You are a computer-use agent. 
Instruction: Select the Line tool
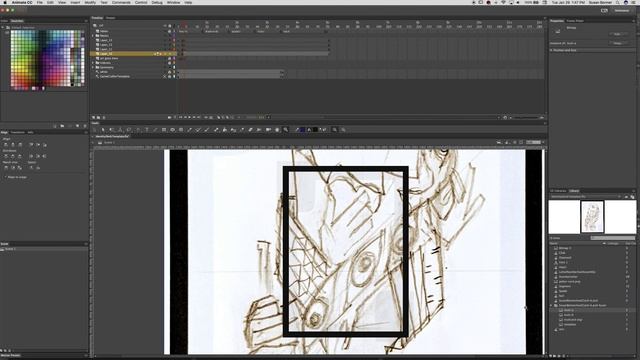pyautogui.click(x=155, y=130)
